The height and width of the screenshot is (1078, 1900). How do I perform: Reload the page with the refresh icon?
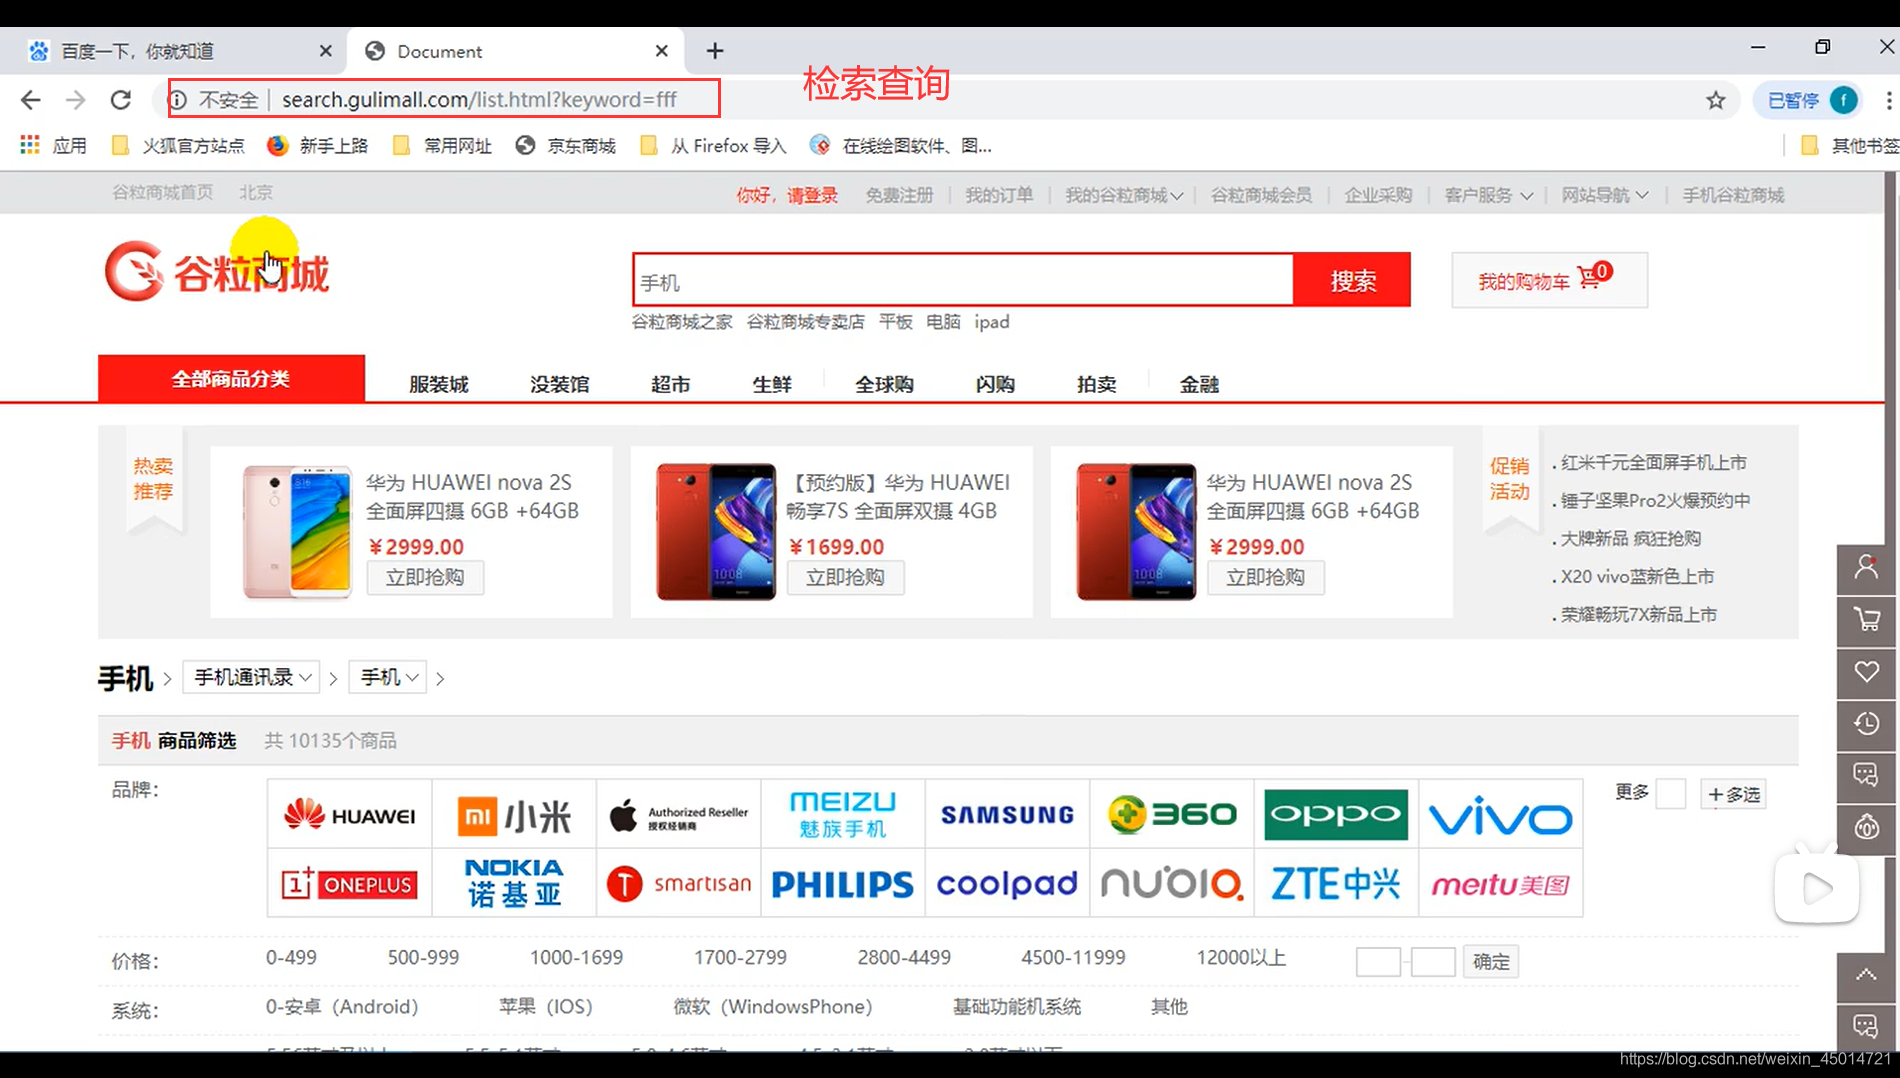[121, 100]
